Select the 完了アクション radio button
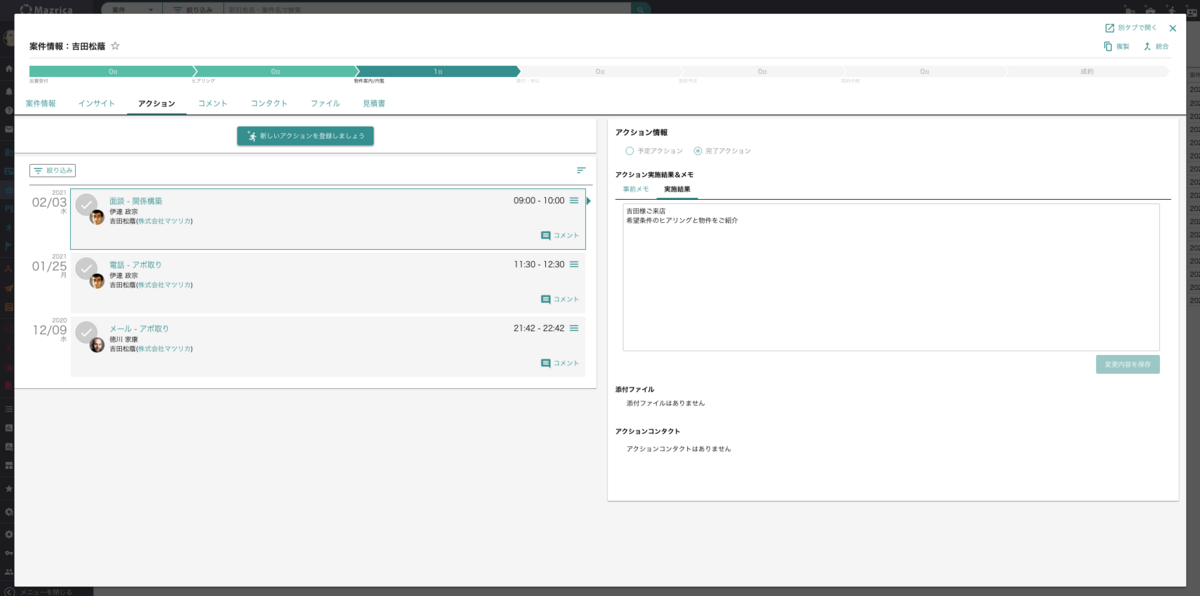The width and height of the screenshot is (1200, 596). (698, 151)
